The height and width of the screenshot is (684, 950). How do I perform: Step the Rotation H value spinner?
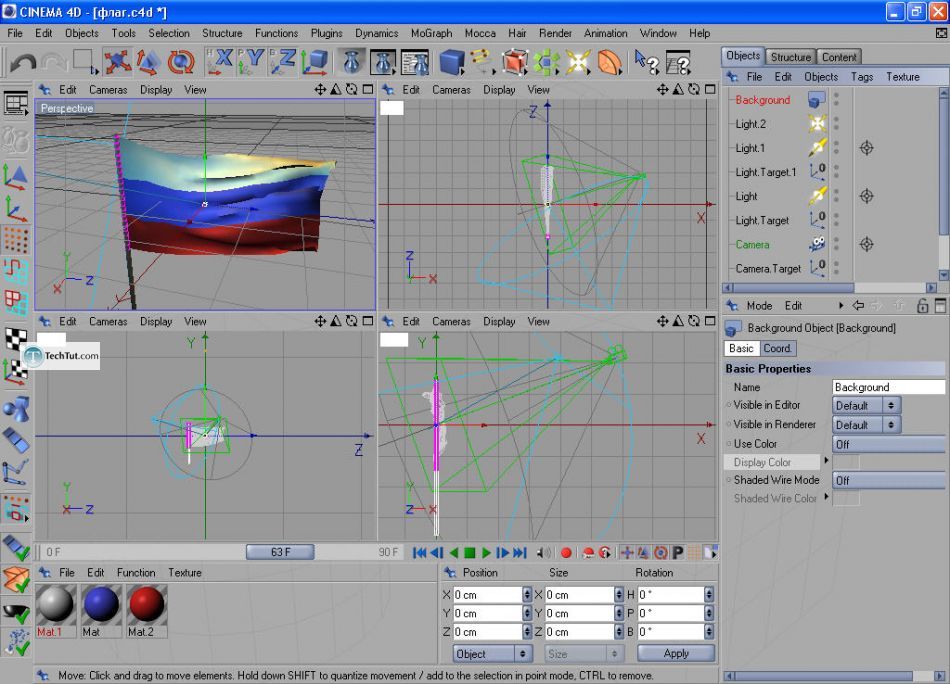709,595
